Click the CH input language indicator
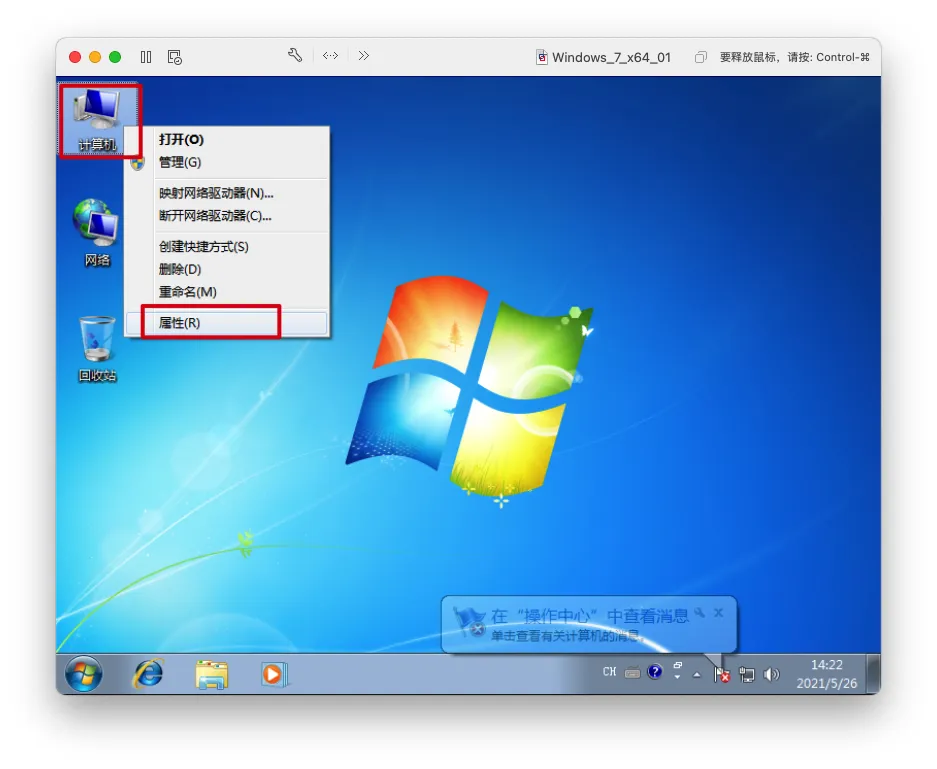This screenshot has height=769, width=937. coord(610,672)
